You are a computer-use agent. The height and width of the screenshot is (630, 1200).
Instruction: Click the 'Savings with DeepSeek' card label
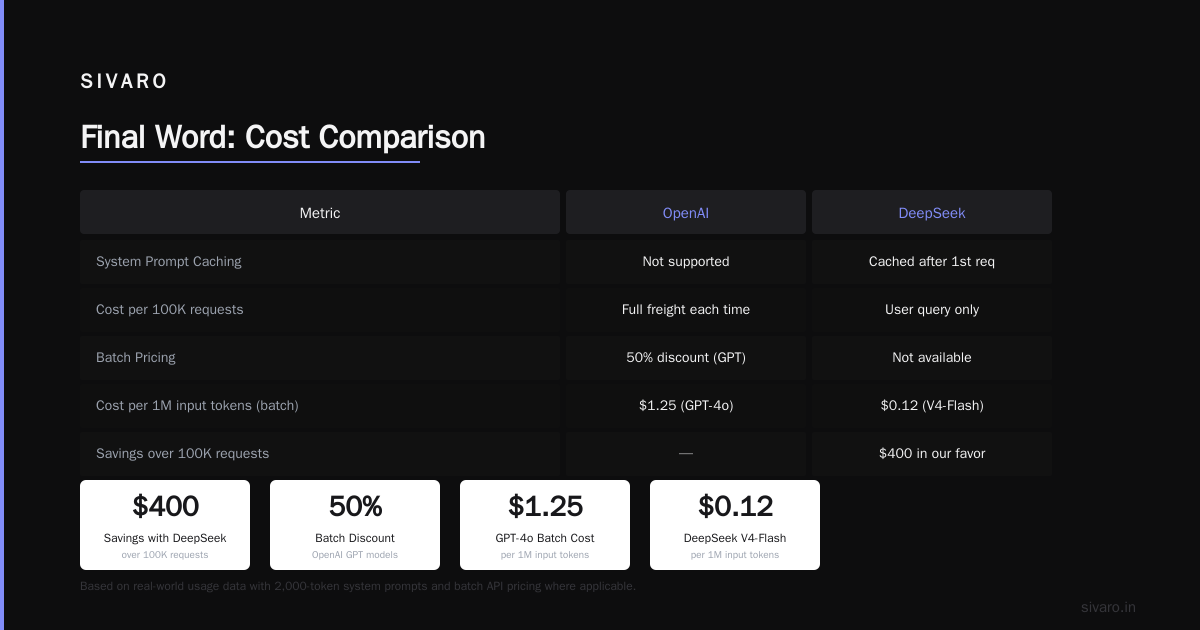coord(165,538)
